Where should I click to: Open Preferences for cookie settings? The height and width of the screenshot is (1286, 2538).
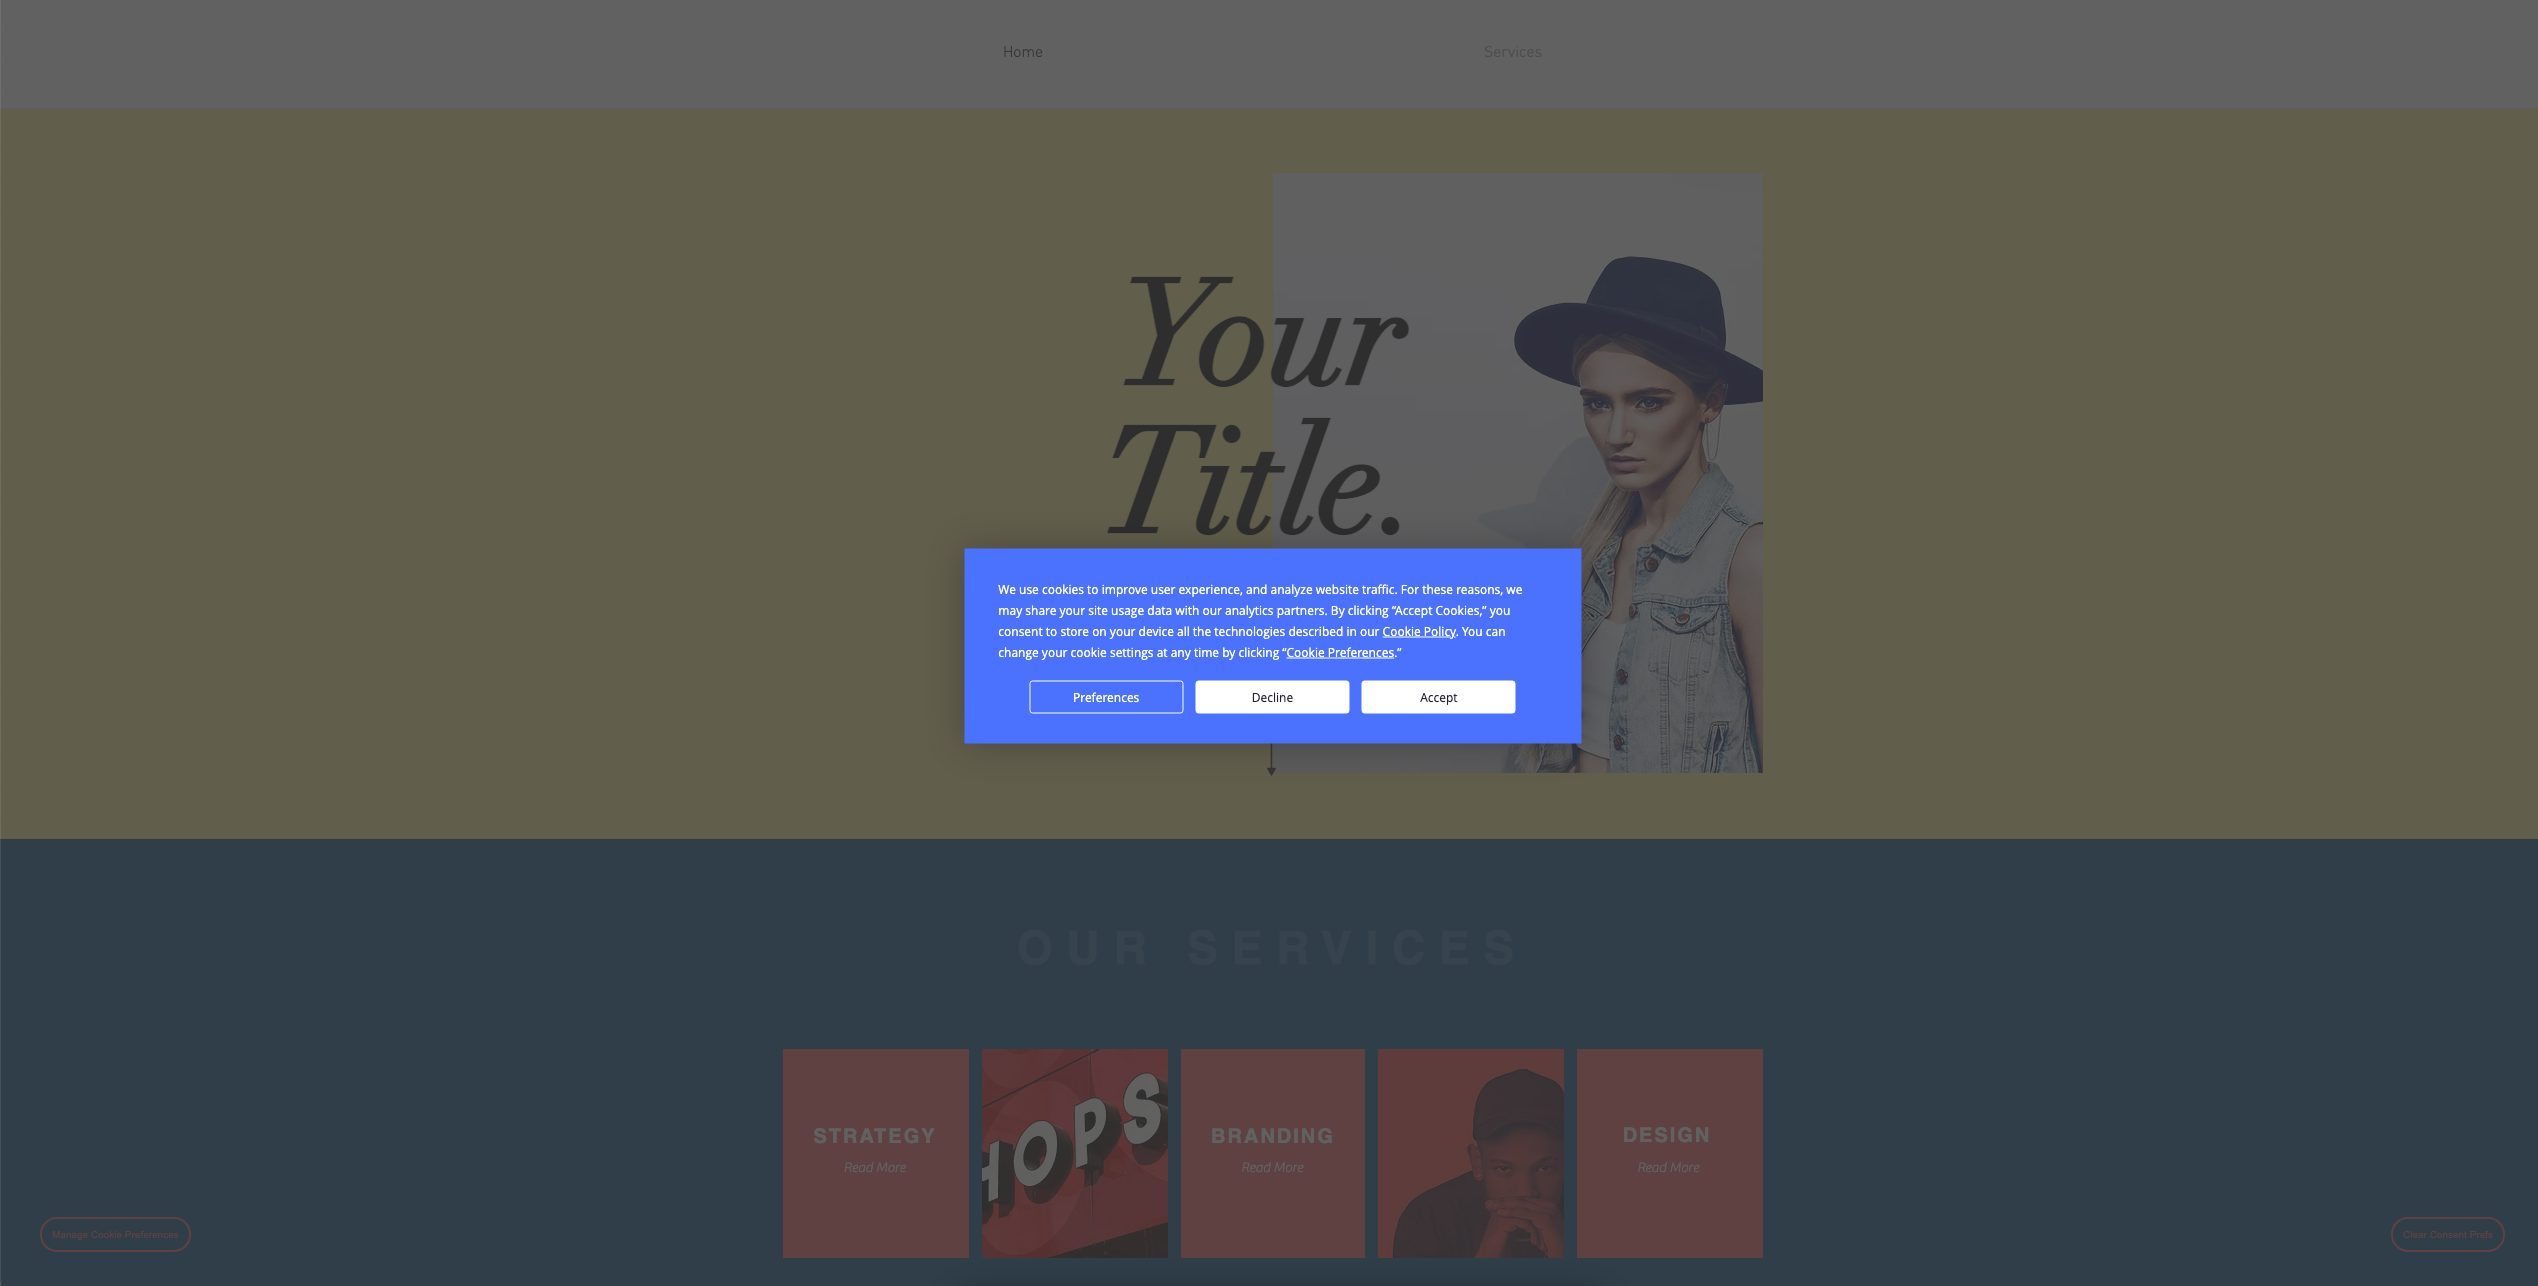click(x=1105, y=697)
